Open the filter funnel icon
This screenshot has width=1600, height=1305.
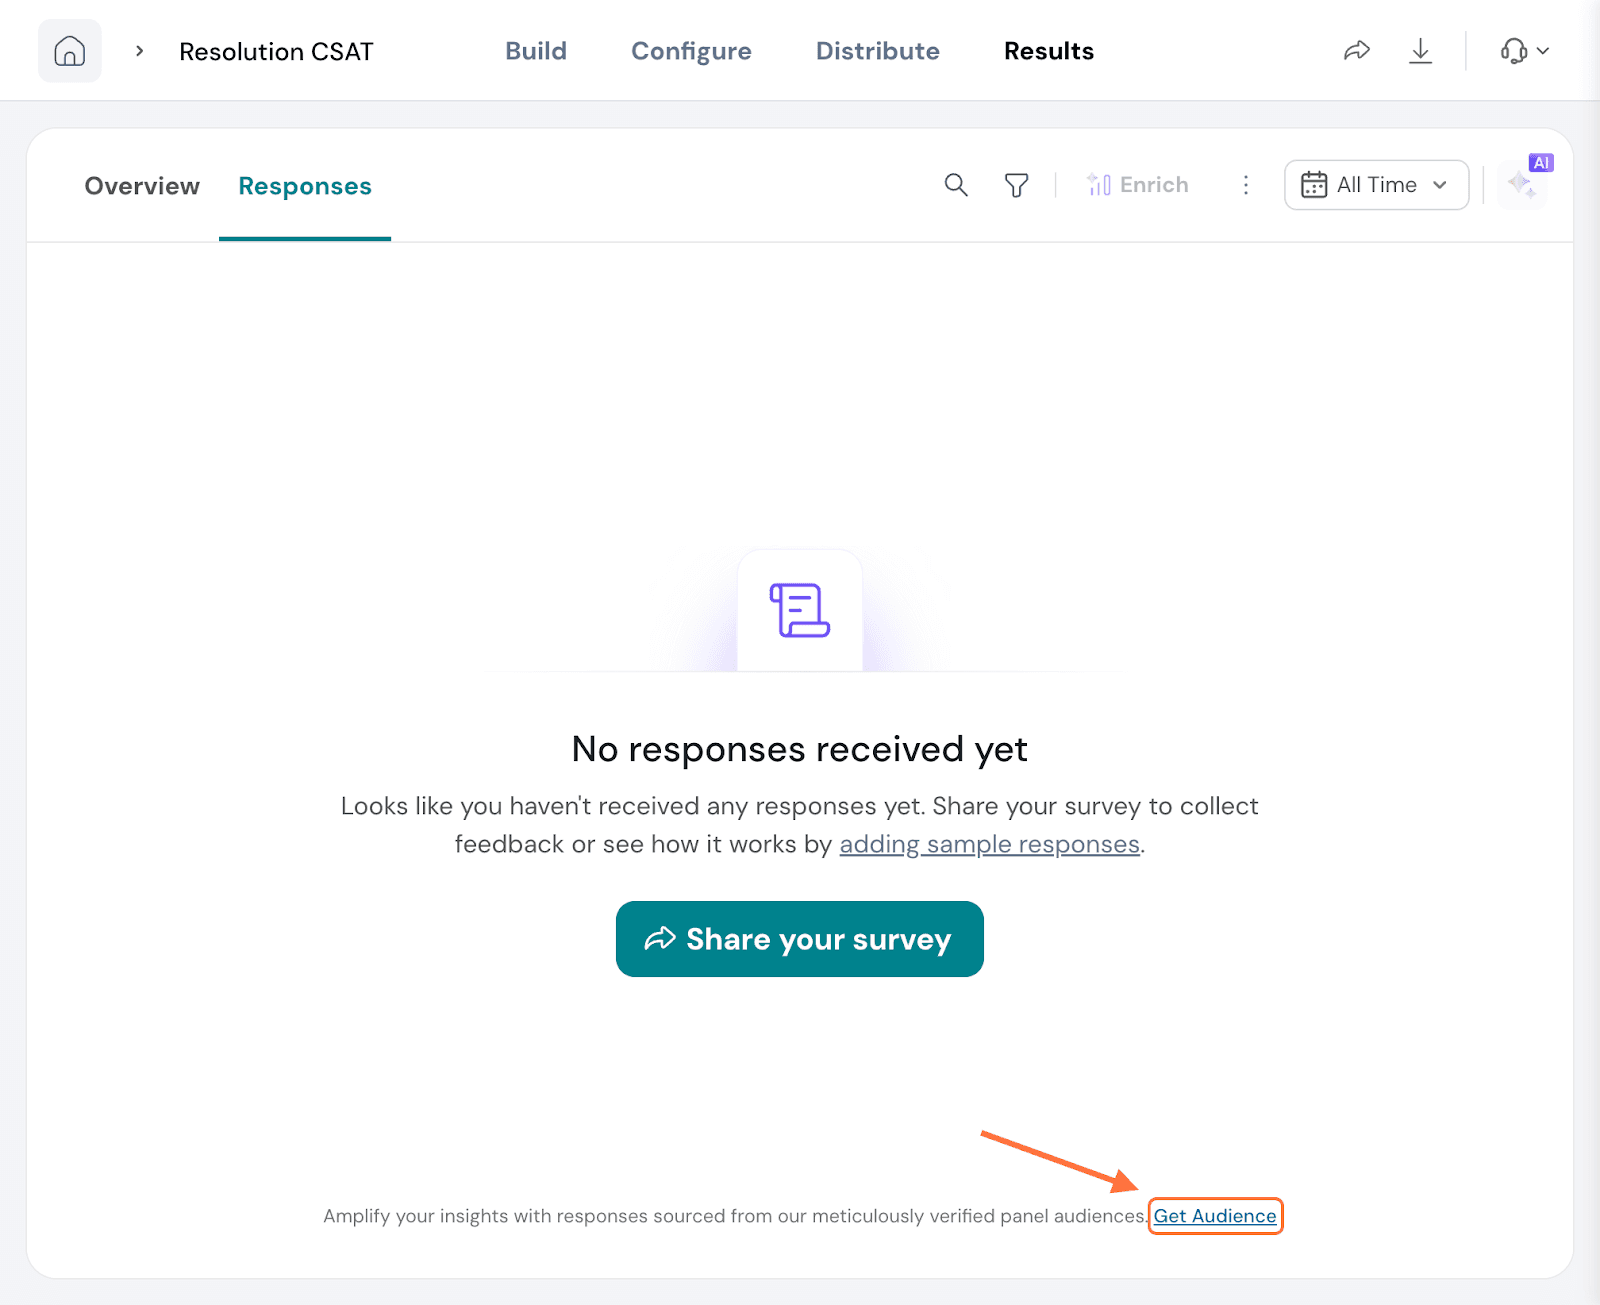(1016, 185)
